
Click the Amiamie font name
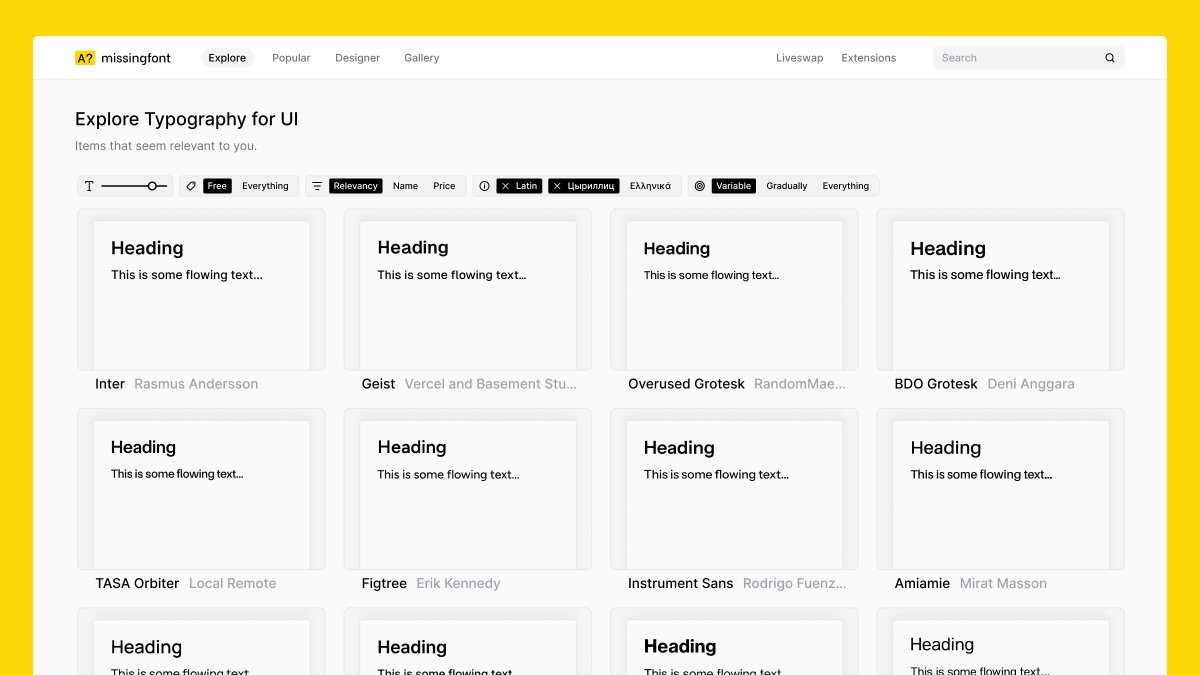(x=922, y=583)
